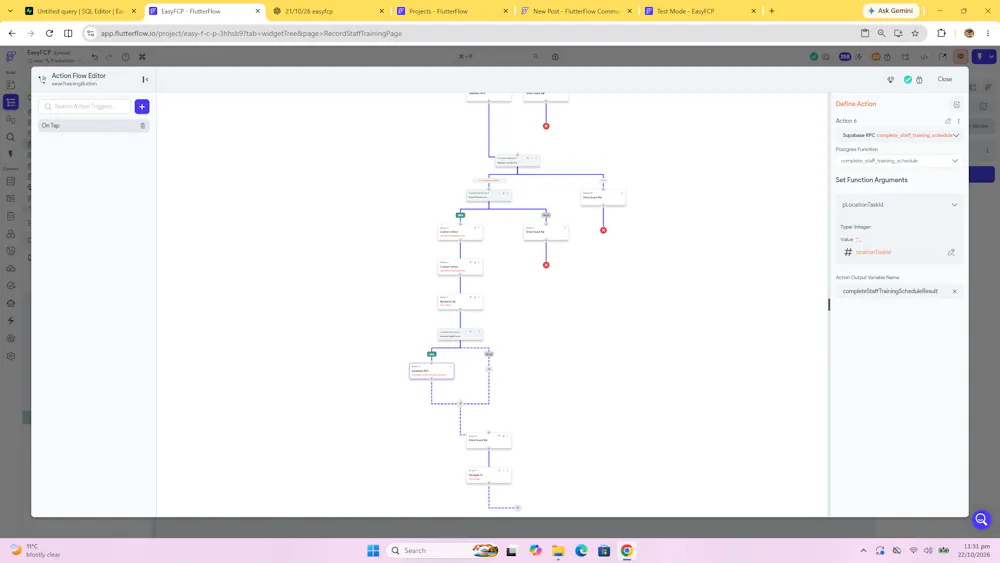The image size is (1000, 563).
Task: Click the icon left of green check in header
Action: (890, 80)
